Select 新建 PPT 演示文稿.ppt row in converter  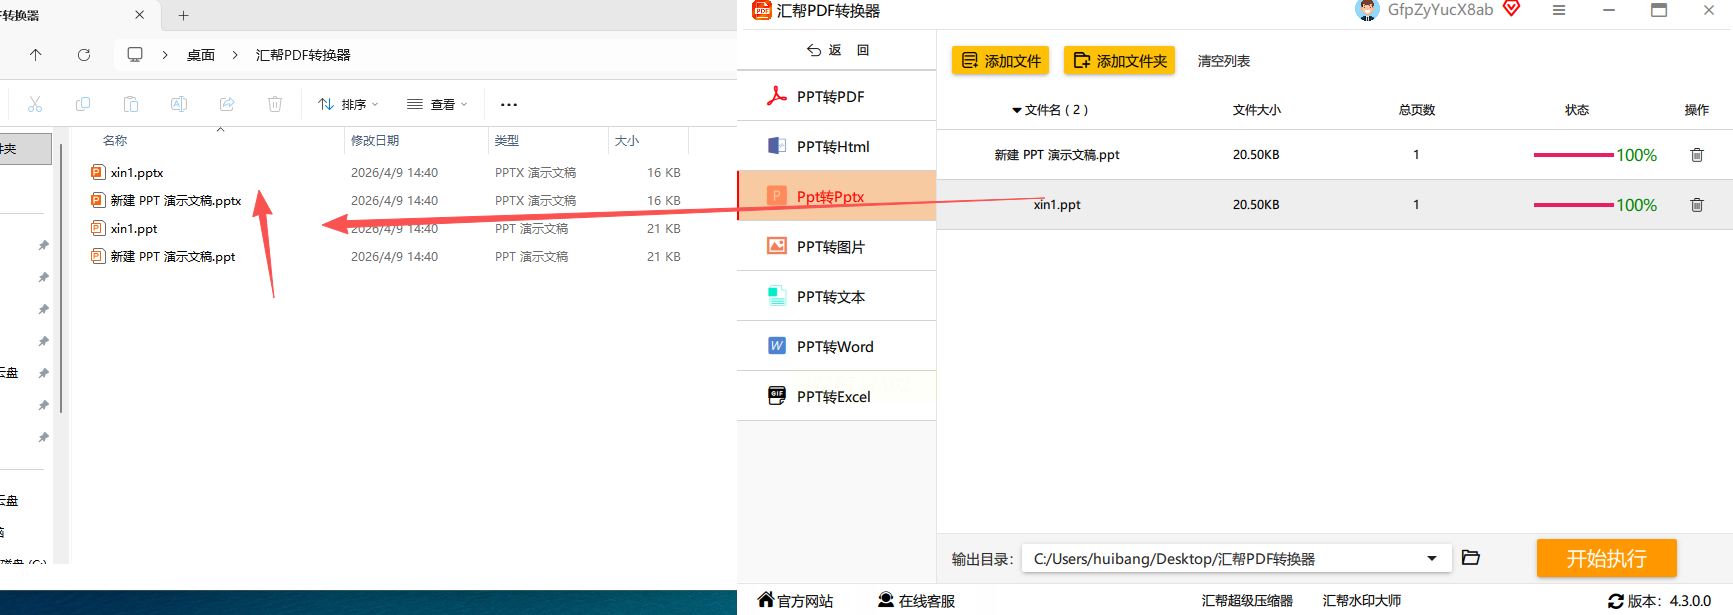pyautogui.click(x=1335, y=155)
